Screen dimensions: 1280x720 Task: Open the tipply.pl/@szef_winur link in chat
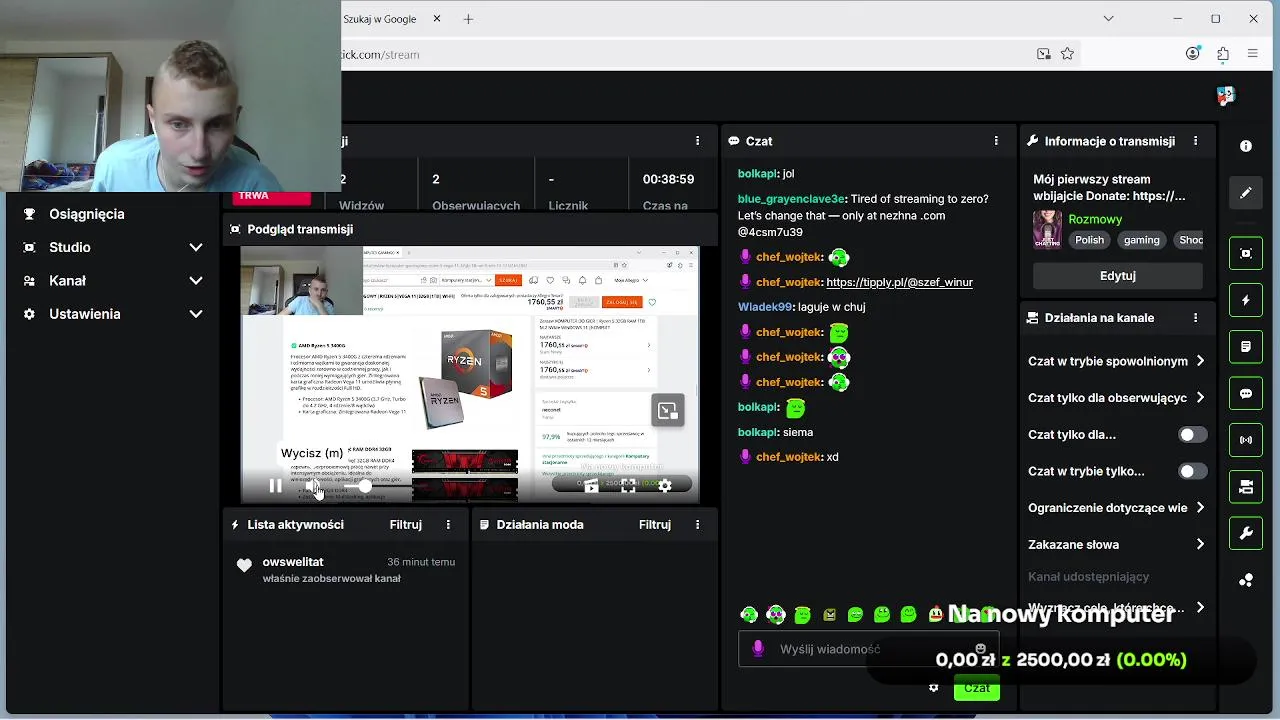pyautogui.click(x=899, y=282)
